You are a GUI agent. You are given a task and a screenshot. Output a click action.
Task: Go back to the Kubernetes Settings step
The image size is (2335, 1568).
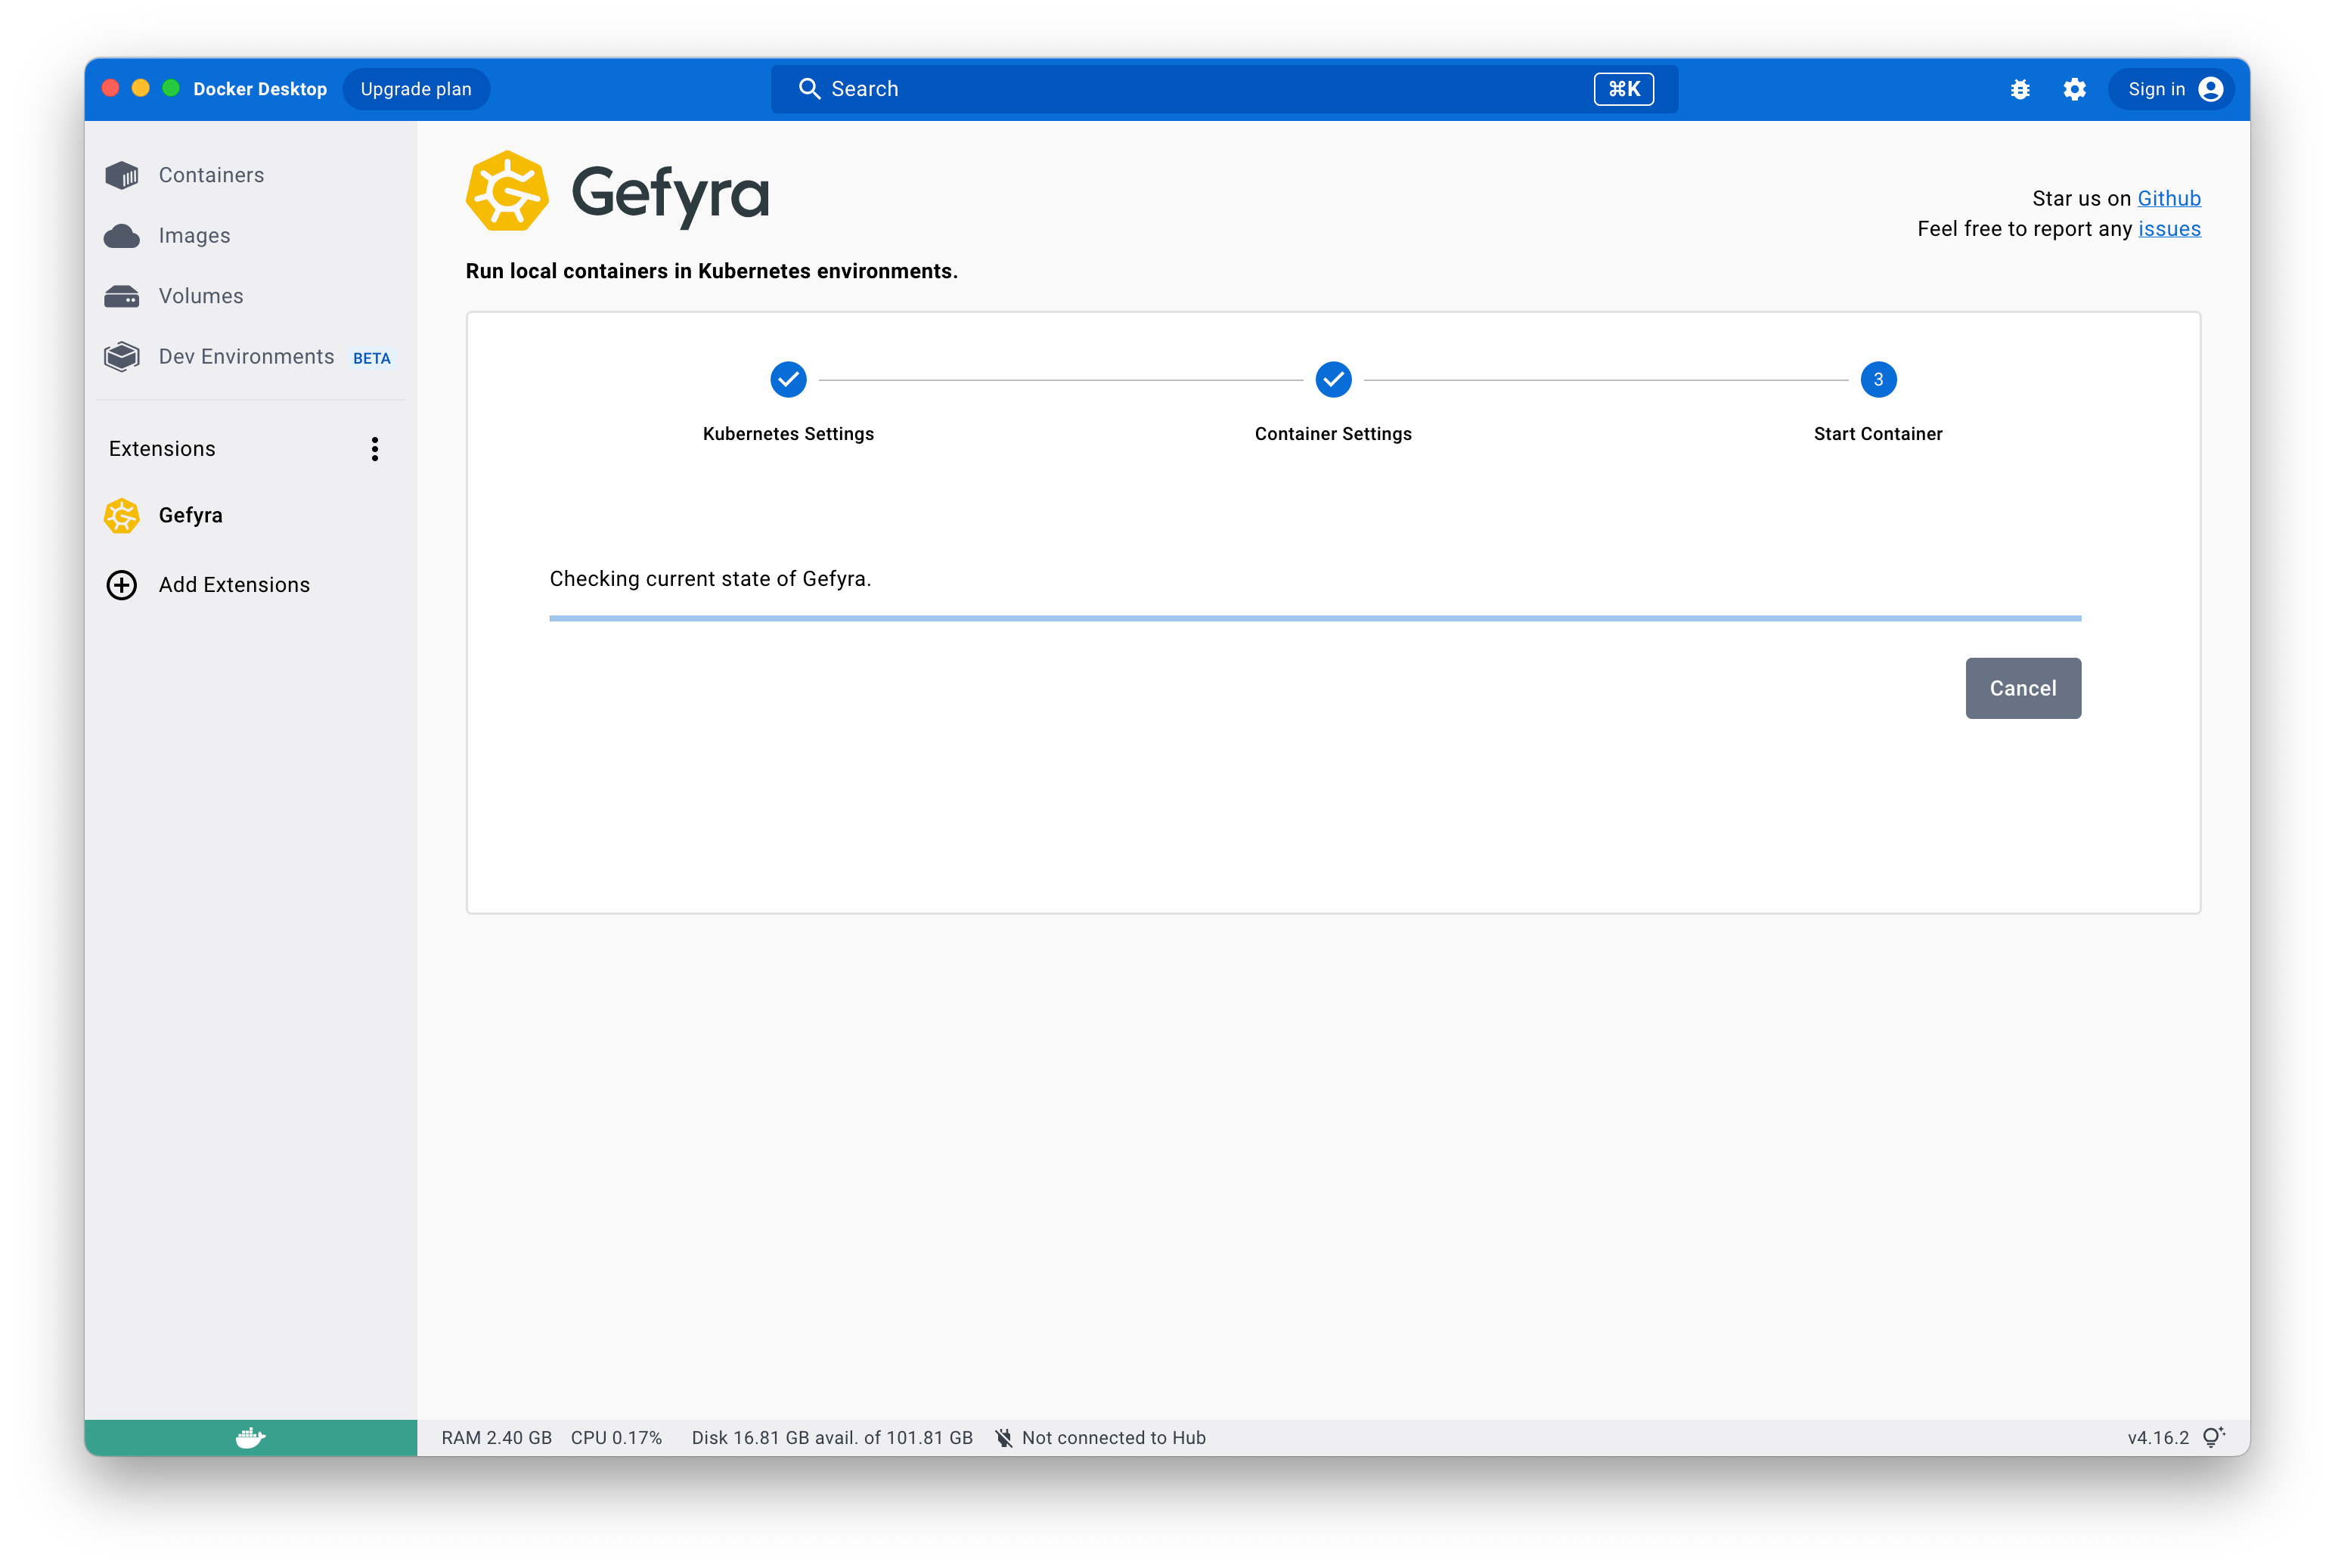pos(788,380)
